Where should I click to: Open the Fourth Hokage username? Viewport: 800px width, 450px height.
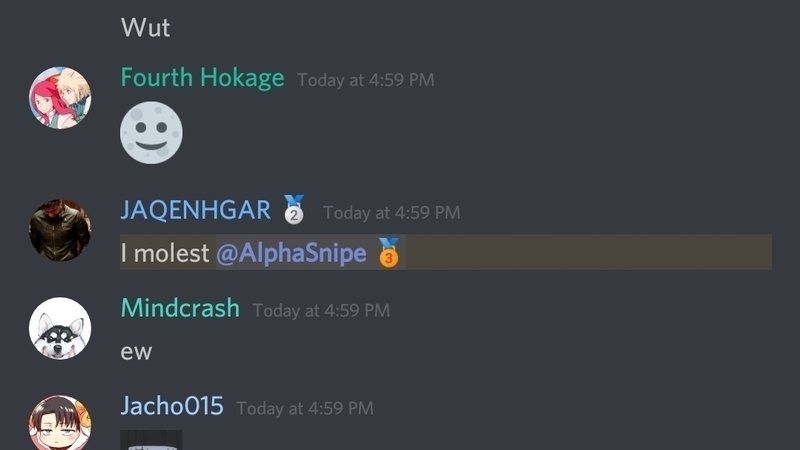point(202,78)
